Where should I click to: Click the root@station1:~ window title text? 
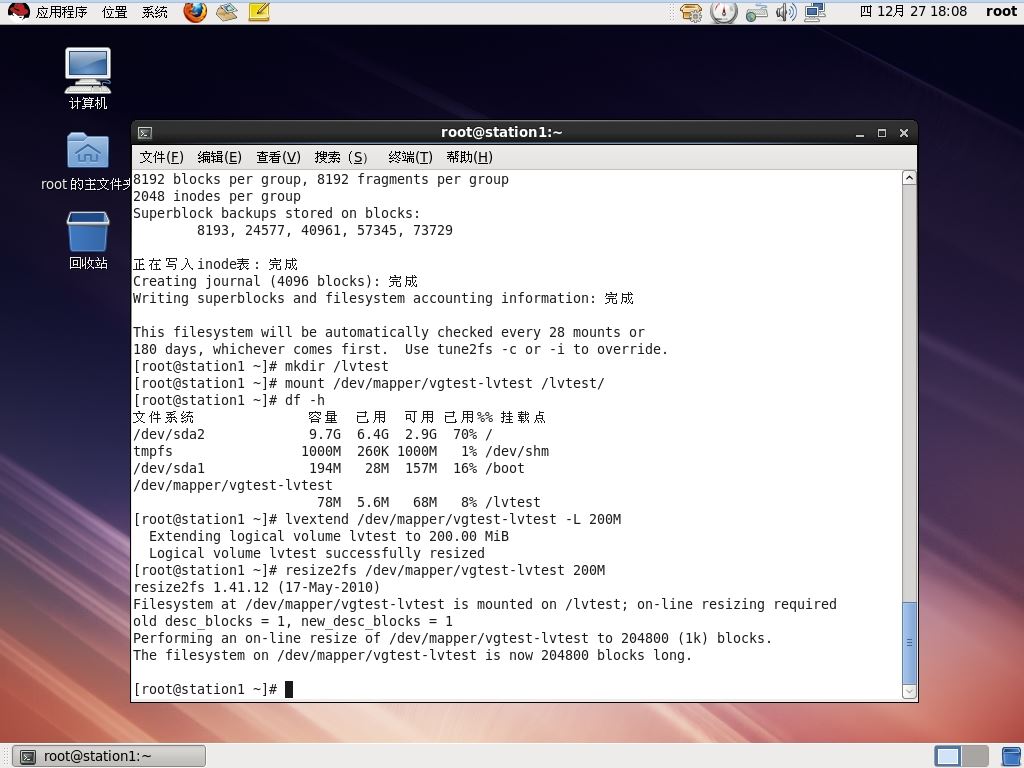click(502, 133)
